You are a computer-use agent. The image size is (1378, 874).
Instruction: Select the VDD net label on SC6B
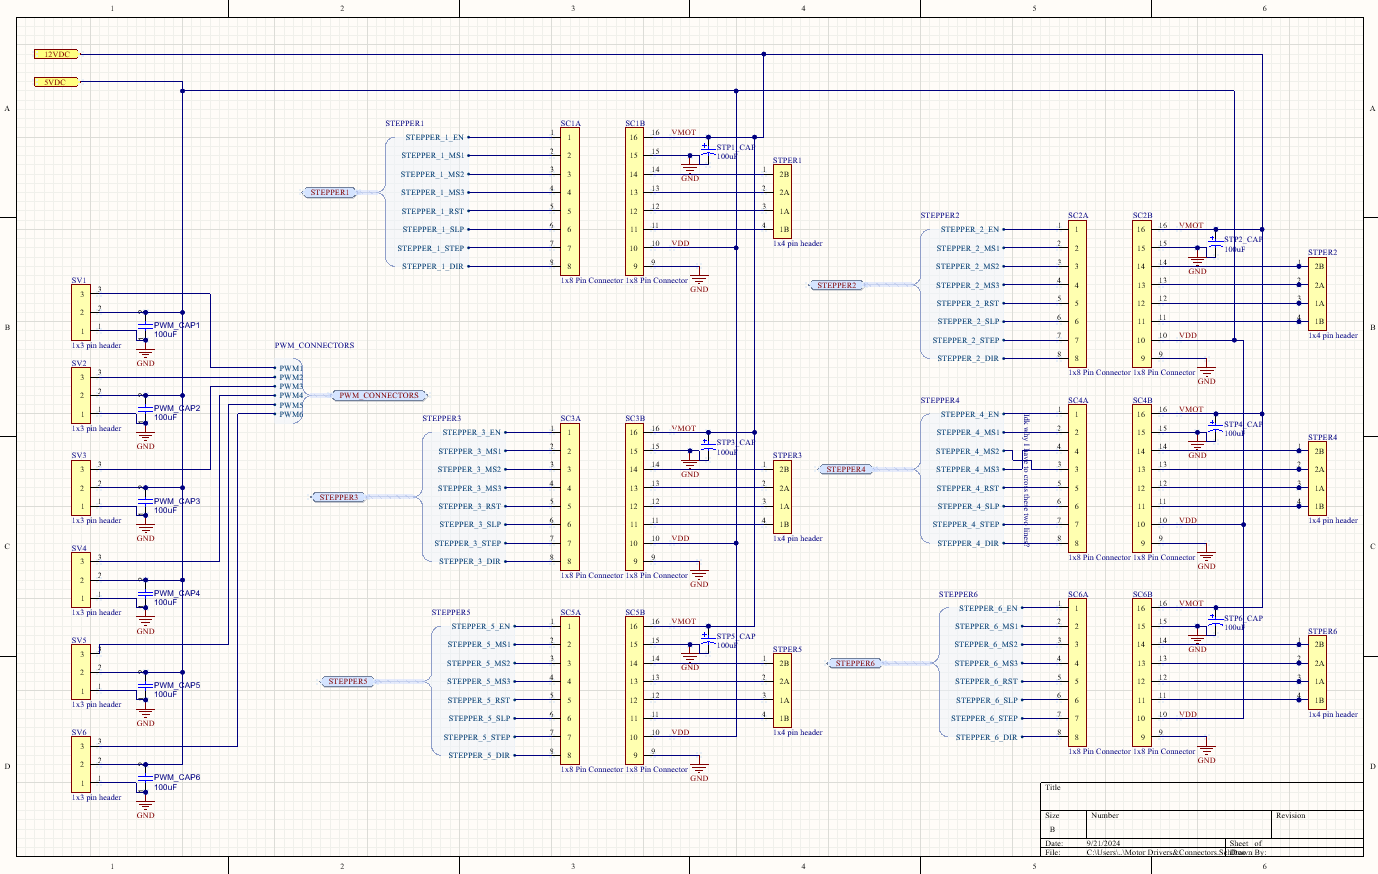(x=1187, y=714)
